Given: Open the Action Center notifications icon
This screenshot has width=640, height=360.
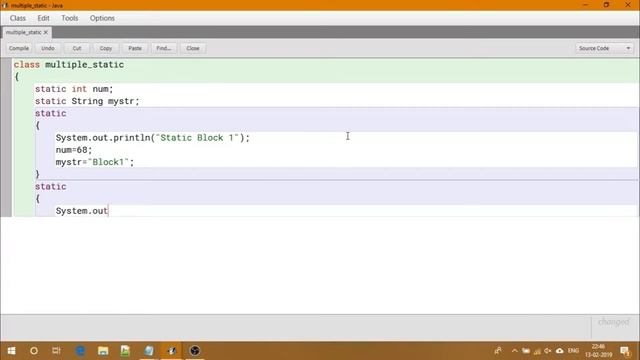Looking at the screenshot, I should click(625, 351).
